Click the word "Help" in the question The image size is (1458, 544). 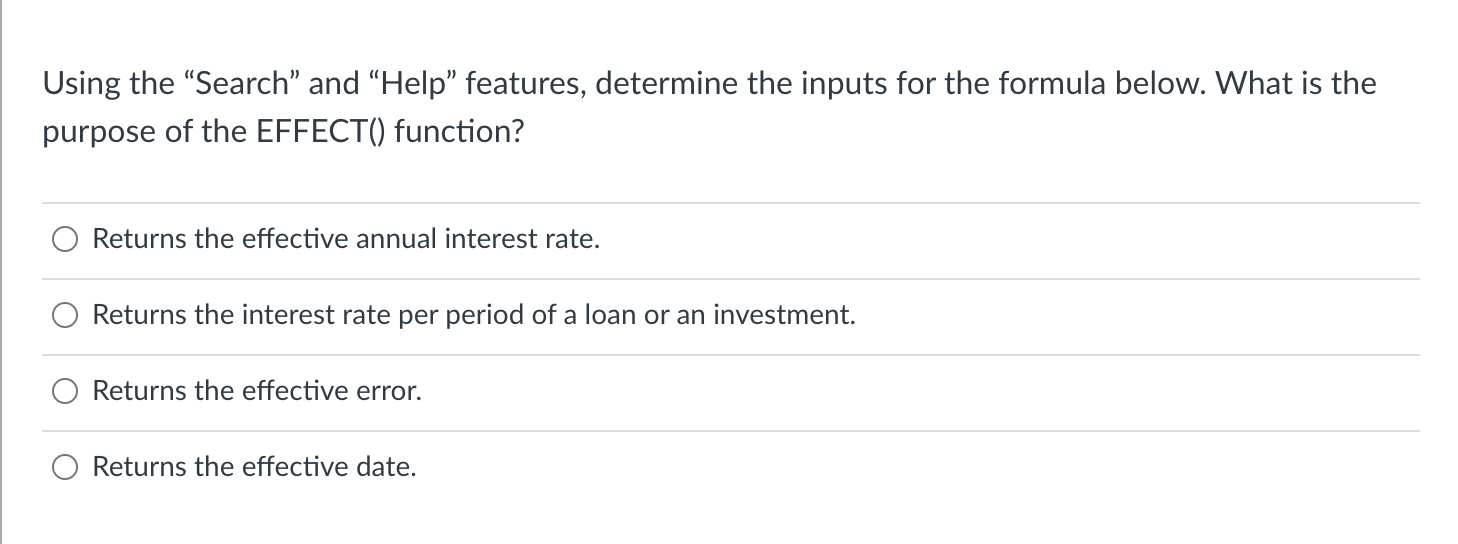(x=415, y=85)
